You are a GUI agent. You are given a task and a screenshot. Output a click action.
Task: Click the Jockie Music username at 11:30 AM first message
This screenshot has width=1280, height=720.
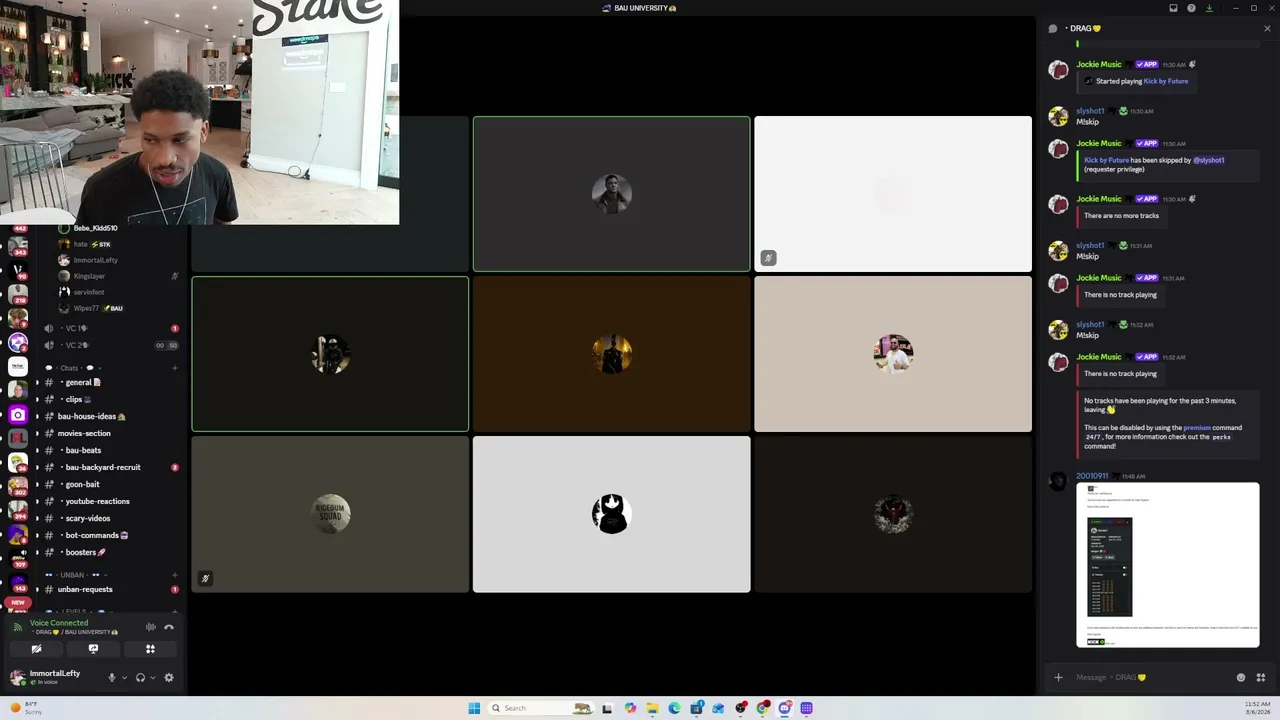point(1098,64)
